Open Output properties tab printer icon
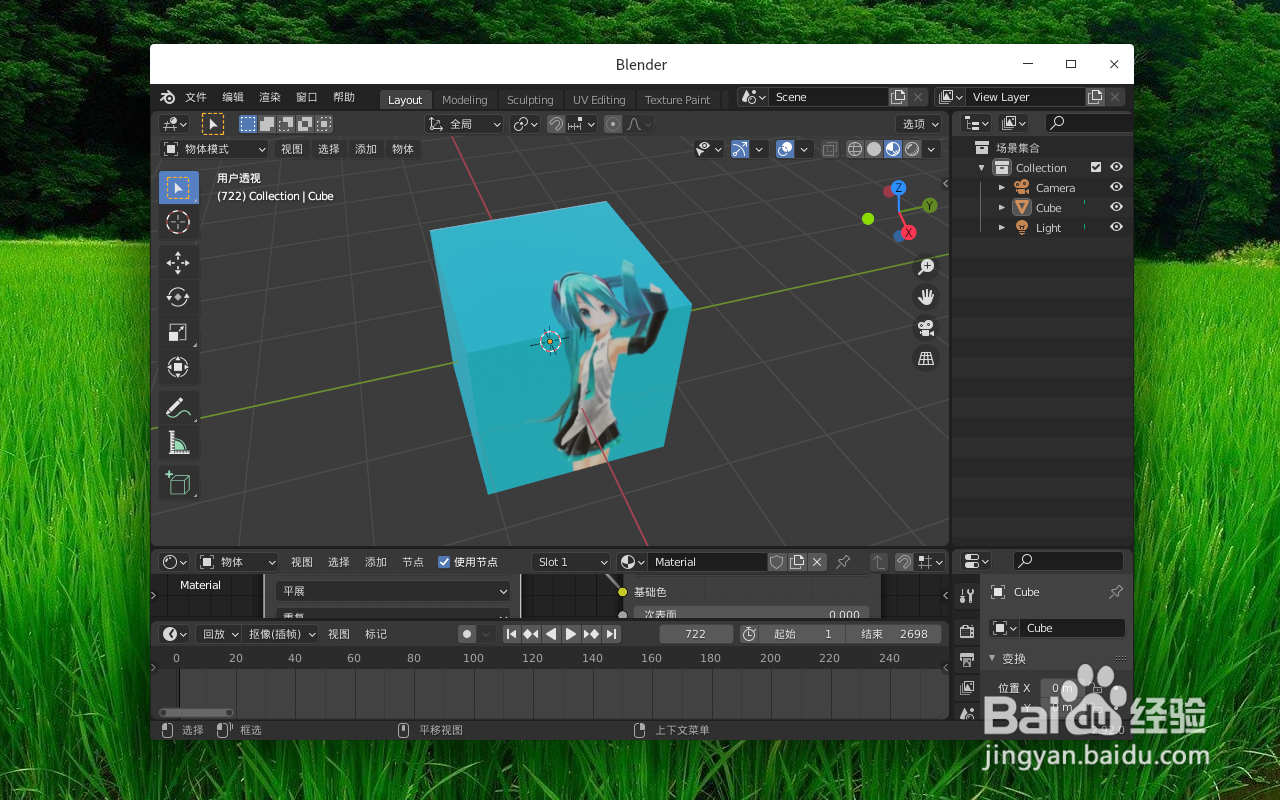Viewport: 1280px width, 800px height. coord(966,659)
